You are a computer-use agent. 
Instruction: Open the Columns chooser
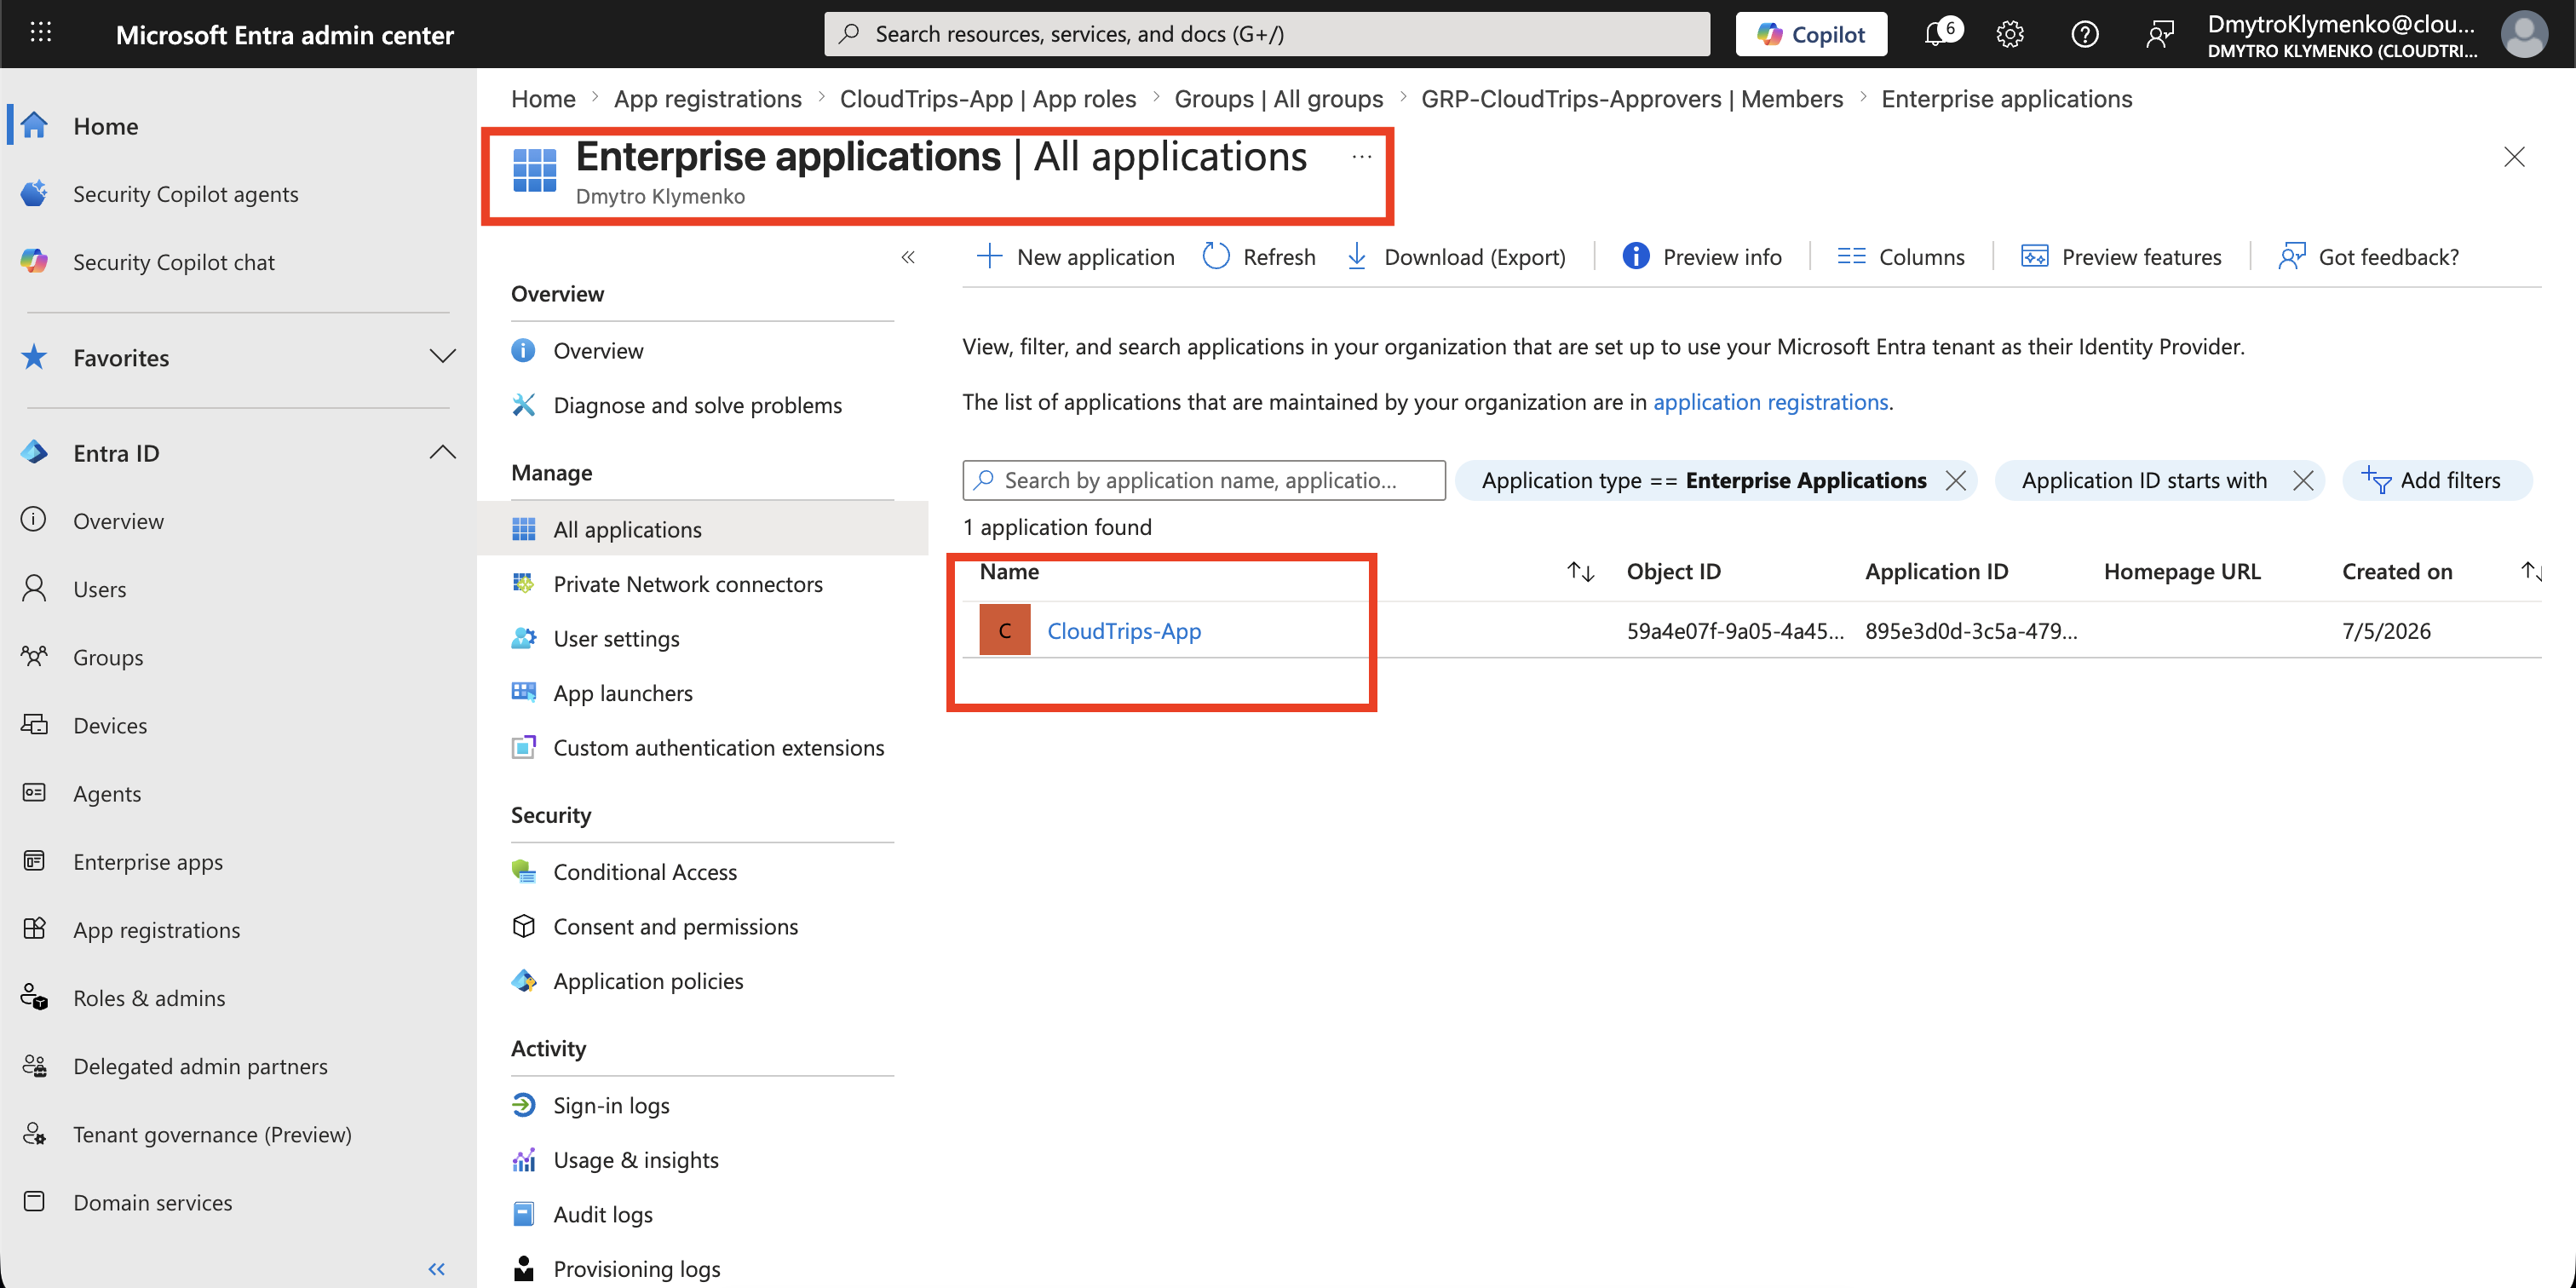(1900, 257)
